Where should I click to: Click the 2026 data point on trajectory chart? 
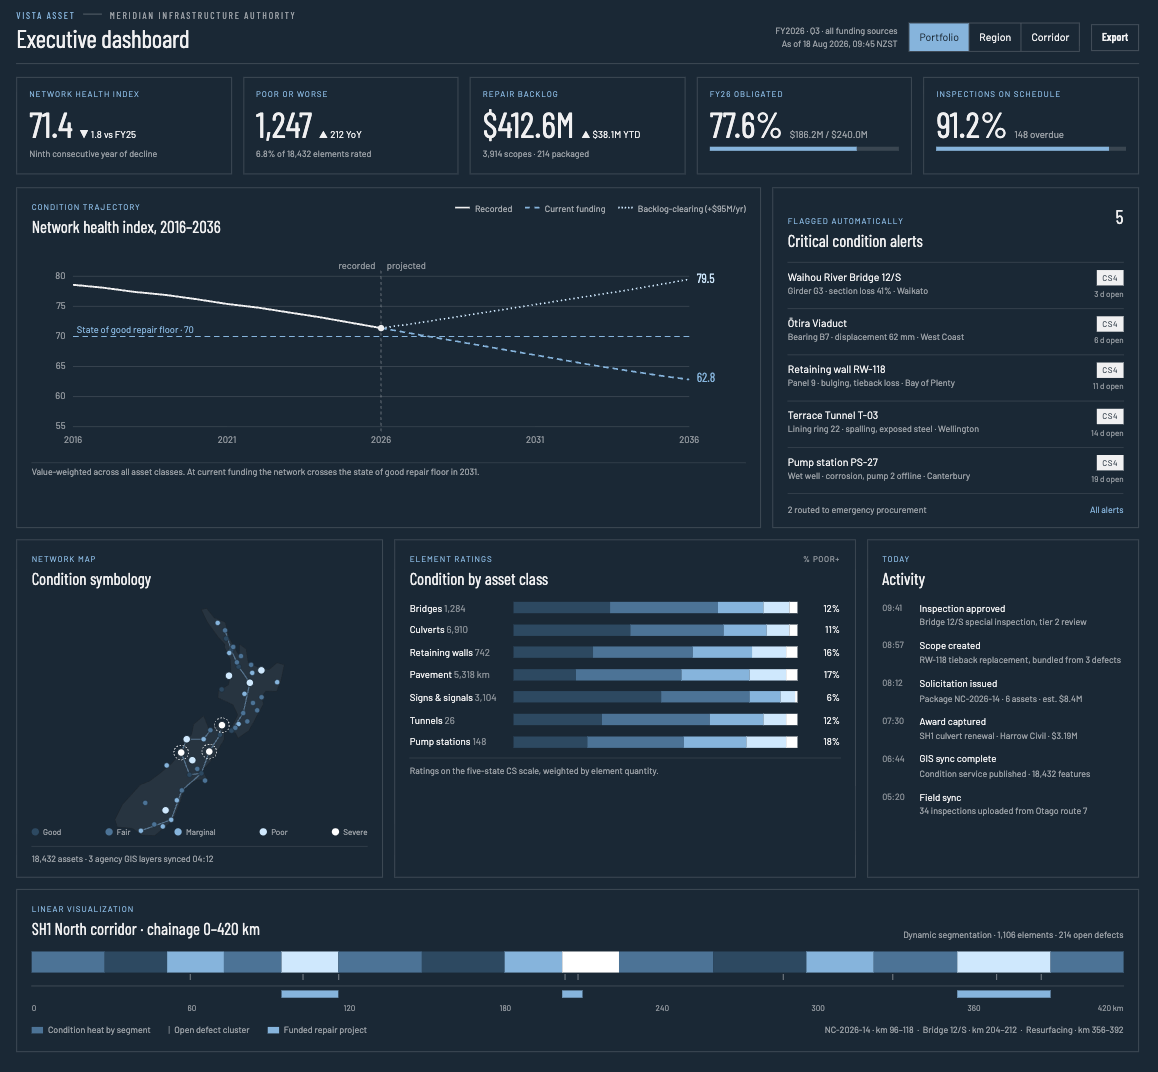pyautogui.click(x=381, y=328)
